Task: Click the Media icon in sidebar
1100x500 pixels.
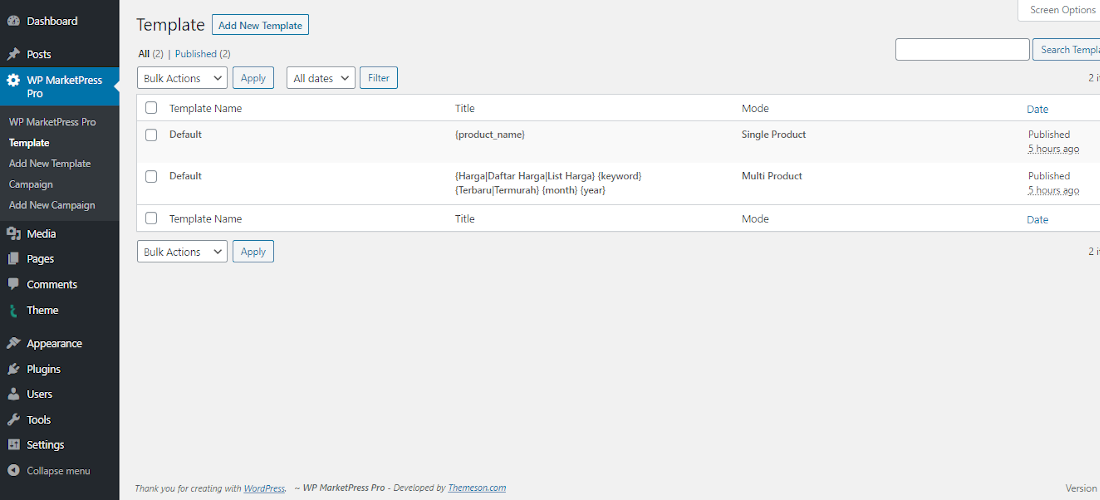Action: tap(13, 234)
